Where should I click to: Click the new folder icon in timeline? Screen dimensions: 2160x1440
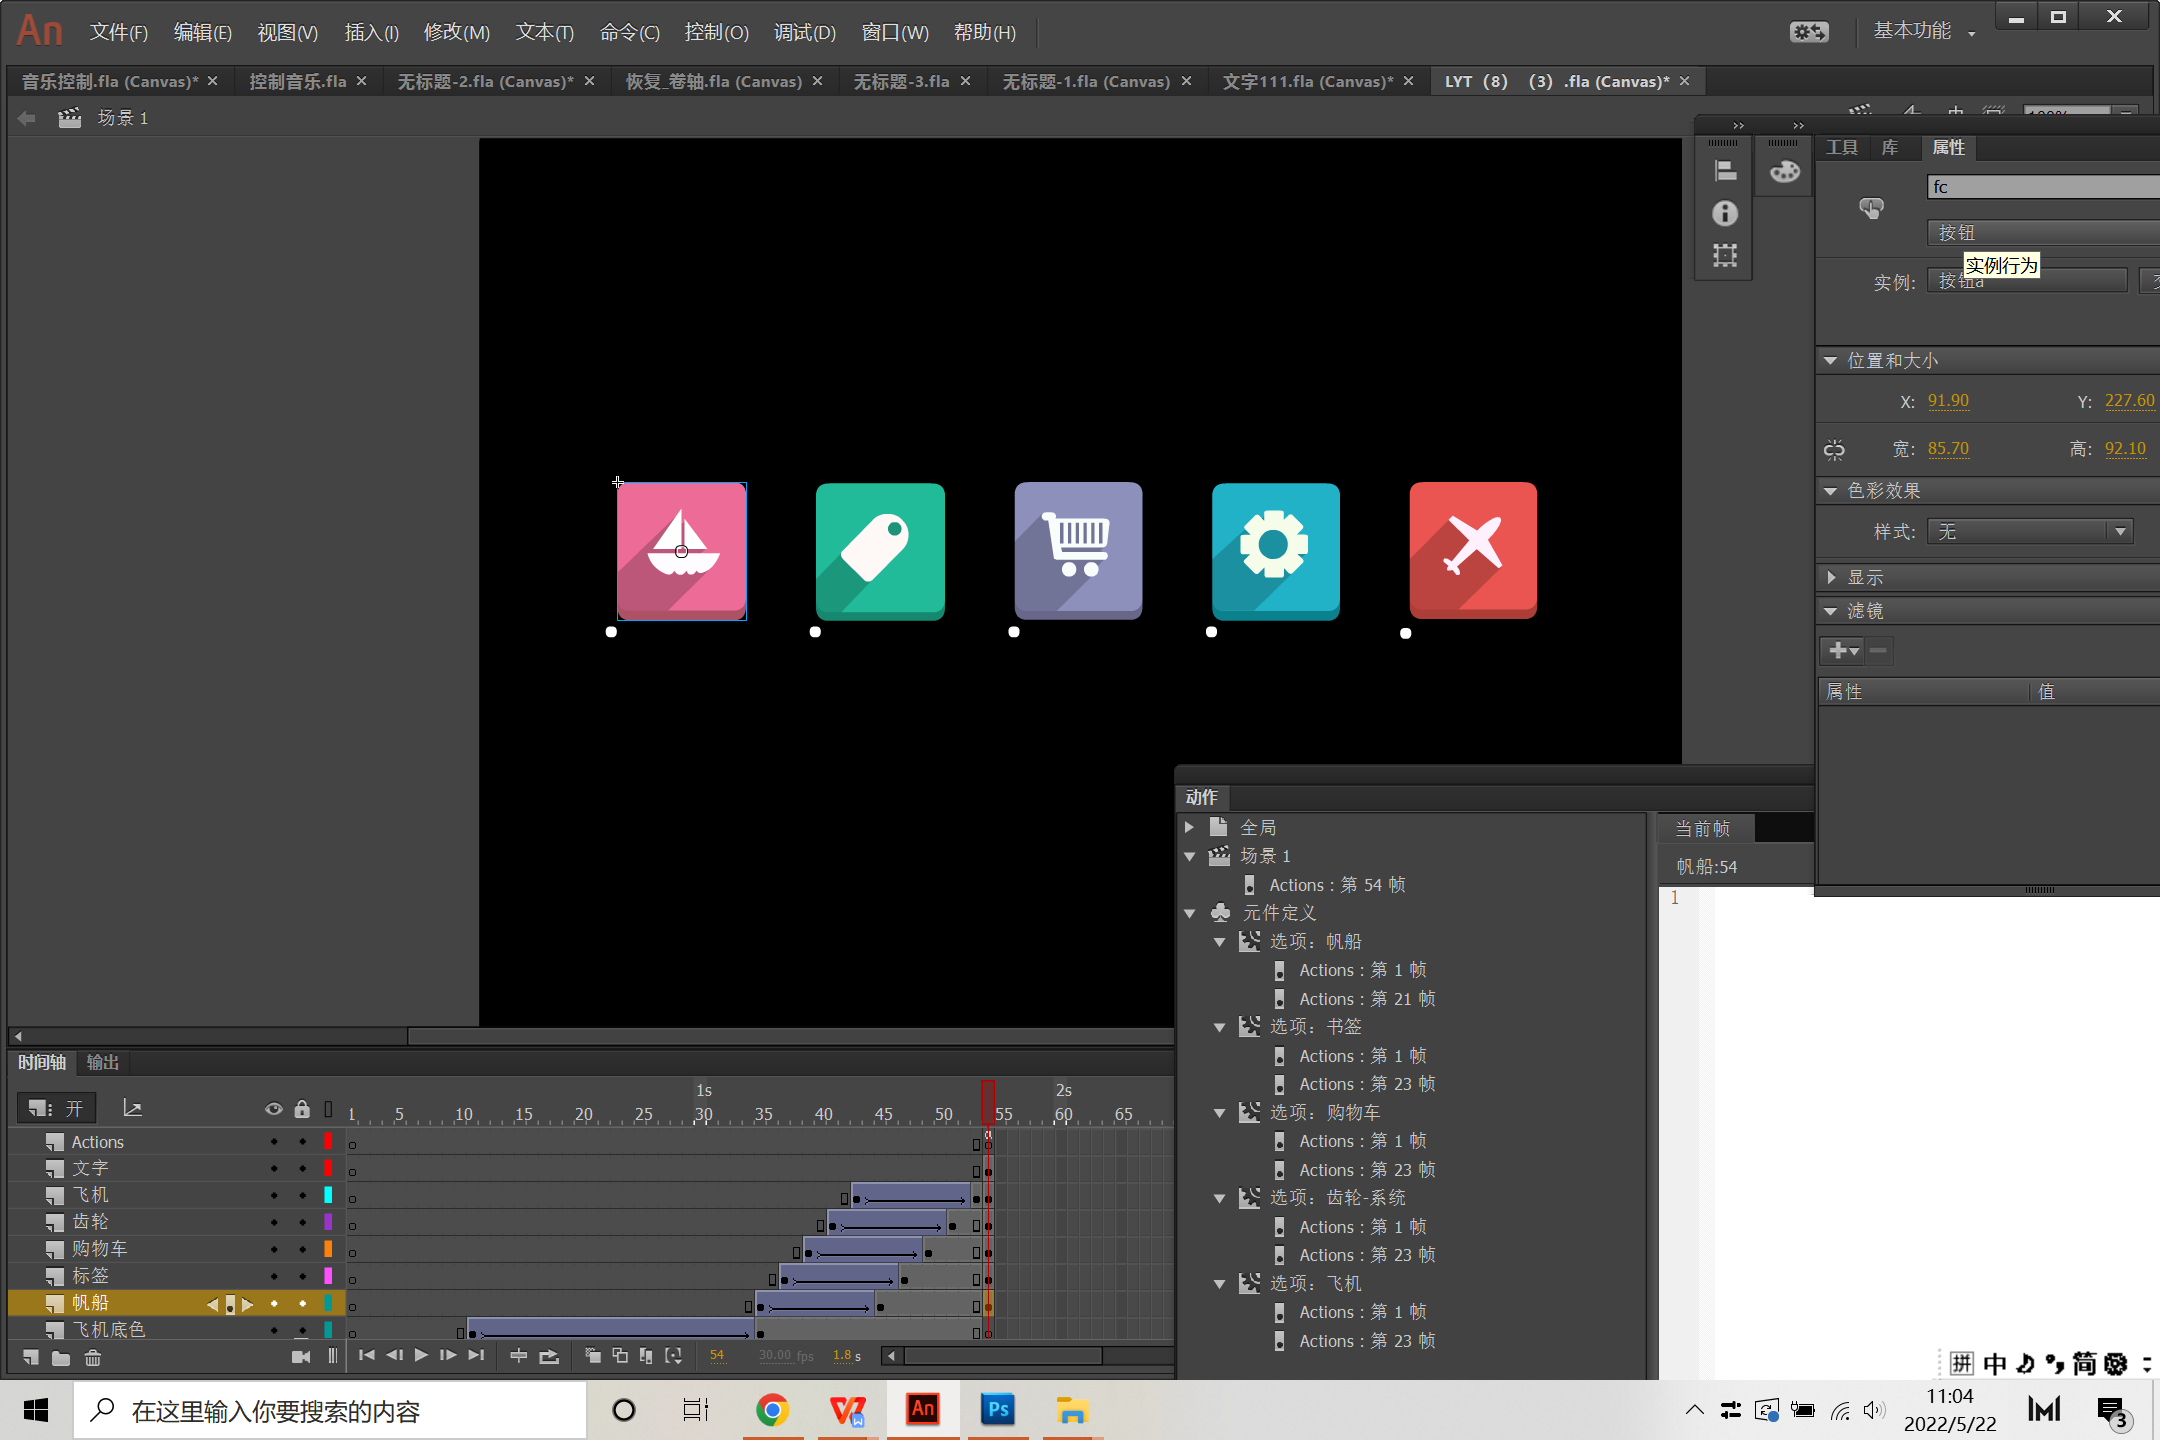pyautogui.click(x=61, y=1357)
